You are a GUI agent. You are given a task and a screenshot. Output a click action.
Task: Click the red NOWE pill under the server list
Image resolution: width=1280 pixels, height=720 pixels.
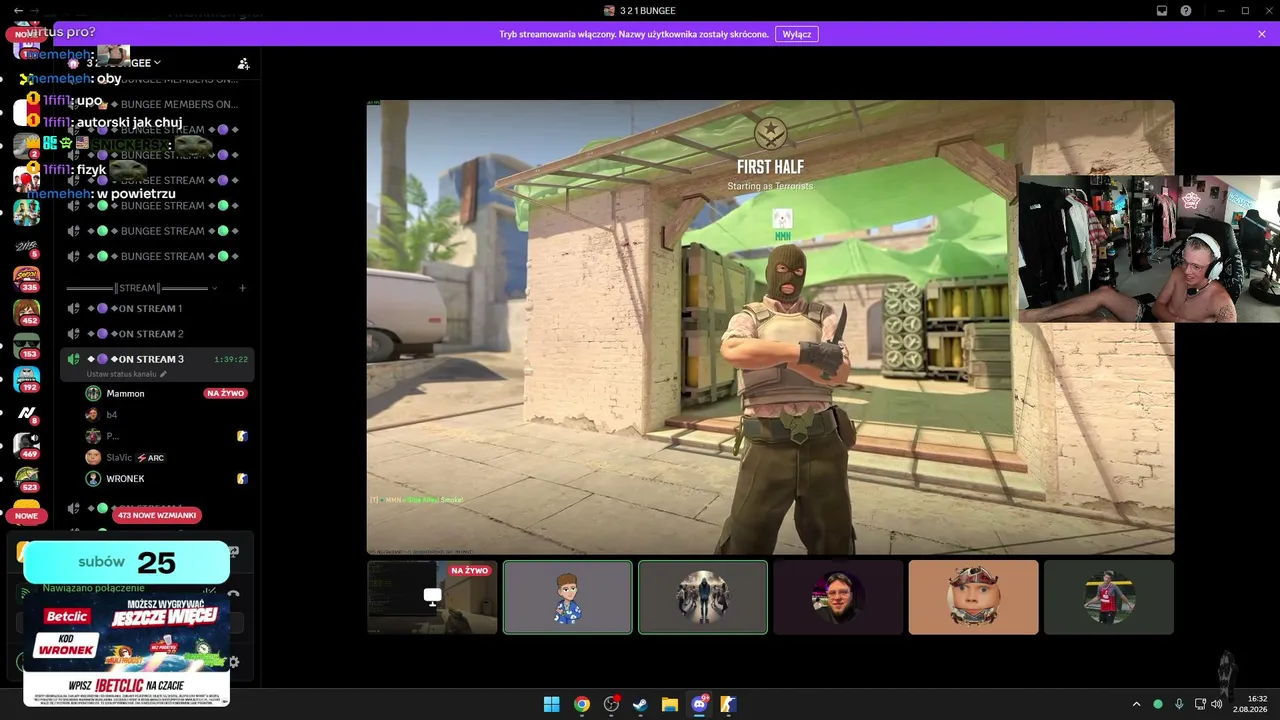coord(26,516)
